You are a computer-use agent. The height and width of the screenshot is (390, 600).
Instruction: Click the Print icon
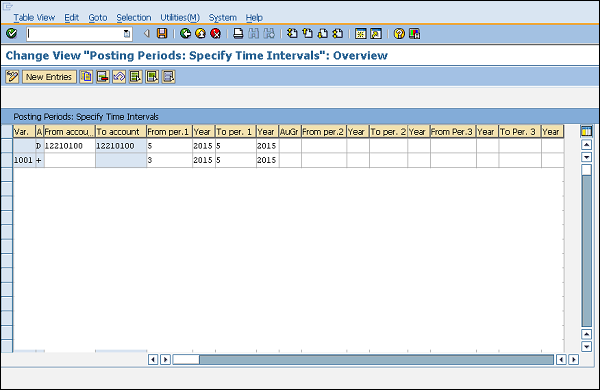click(238, 34)
